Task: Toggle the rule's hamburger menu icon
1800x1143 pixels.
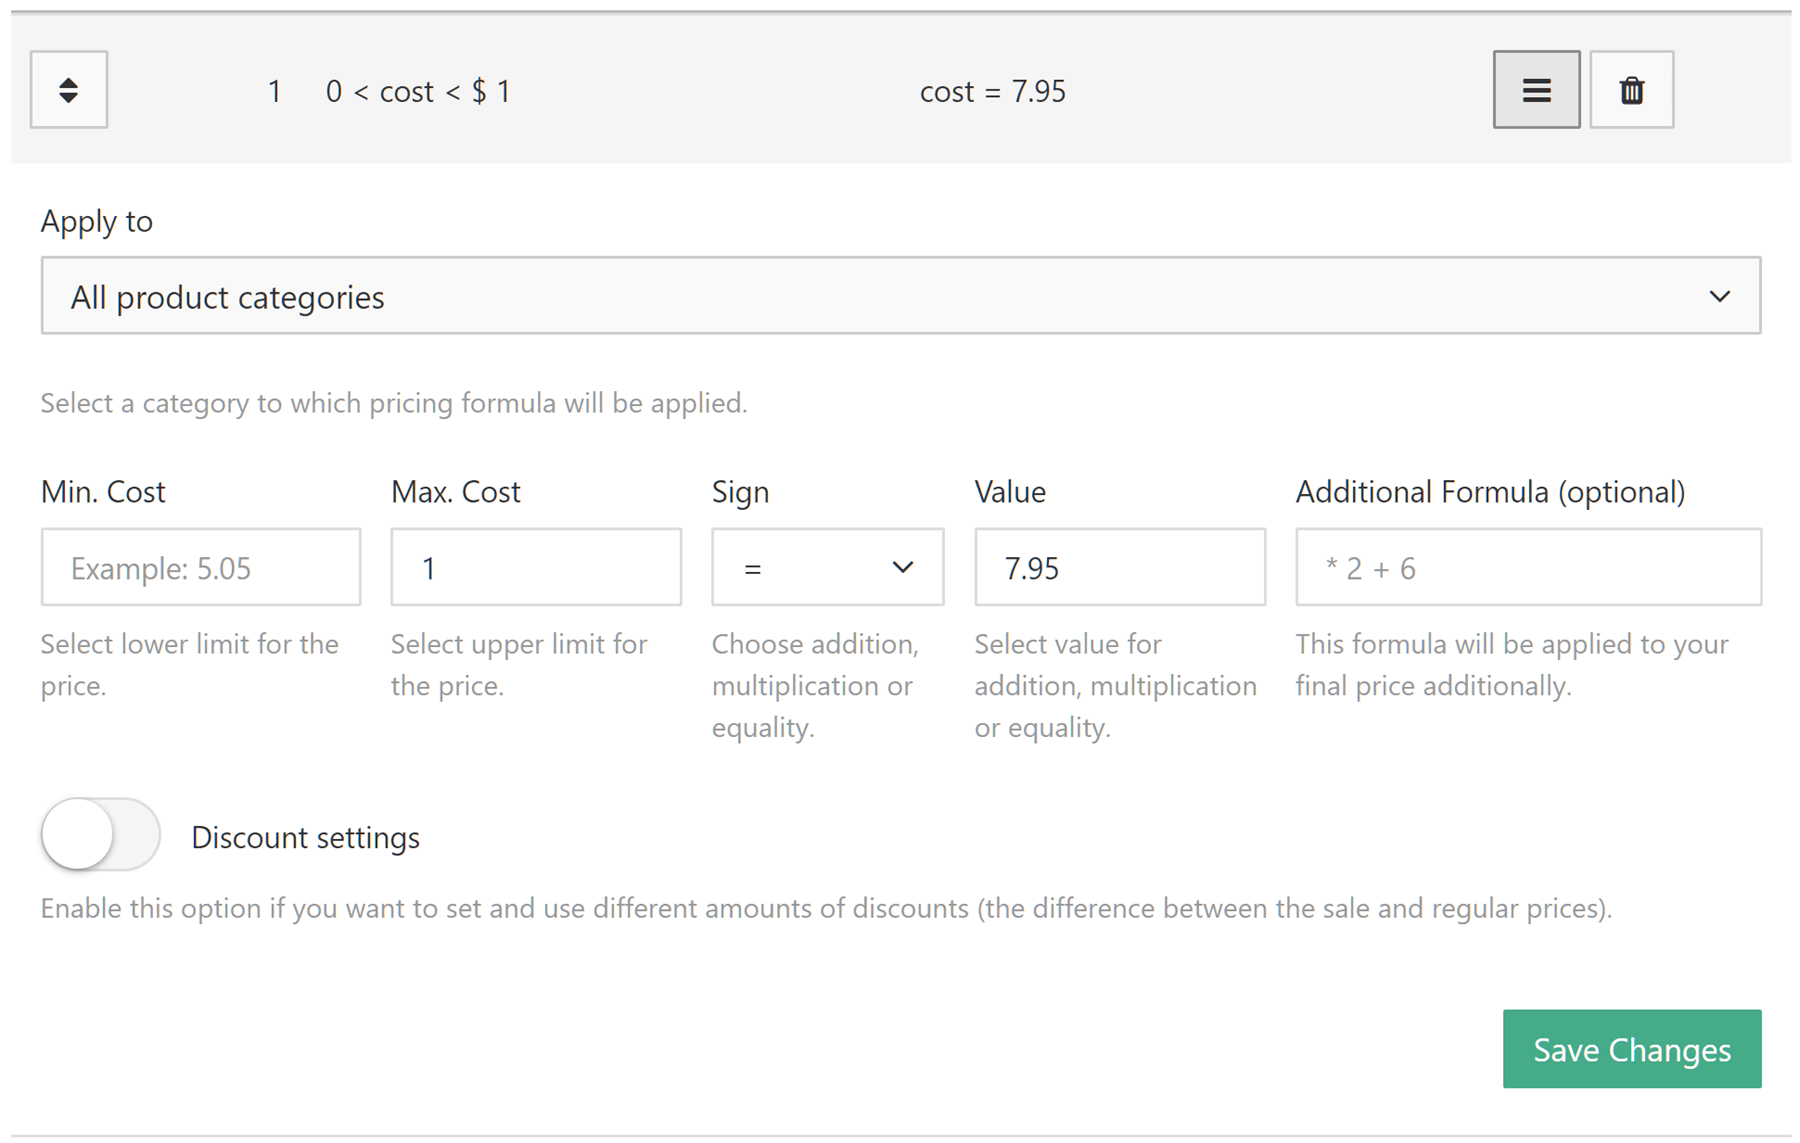Action: click(x=1535, y=90)
